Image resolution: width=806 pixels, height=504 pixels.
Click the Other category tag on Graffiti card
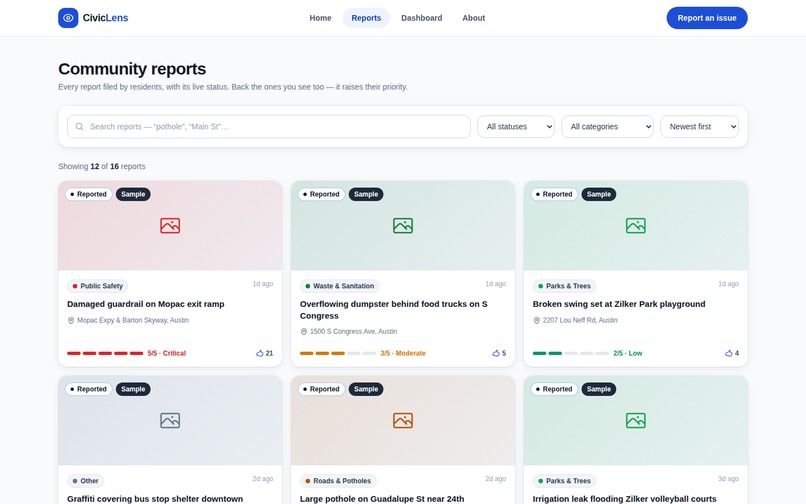86,481
